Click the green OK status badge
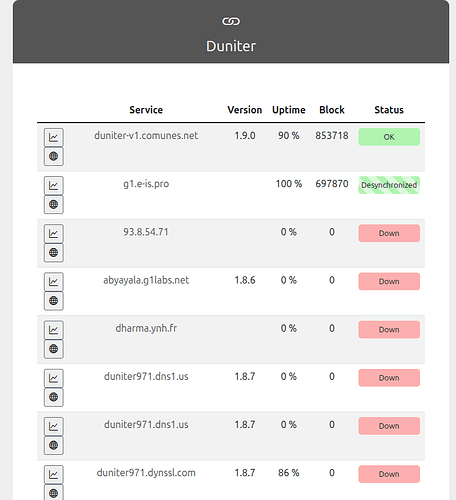This screenshot has height=500, width=456. click(x=389, y=137)
